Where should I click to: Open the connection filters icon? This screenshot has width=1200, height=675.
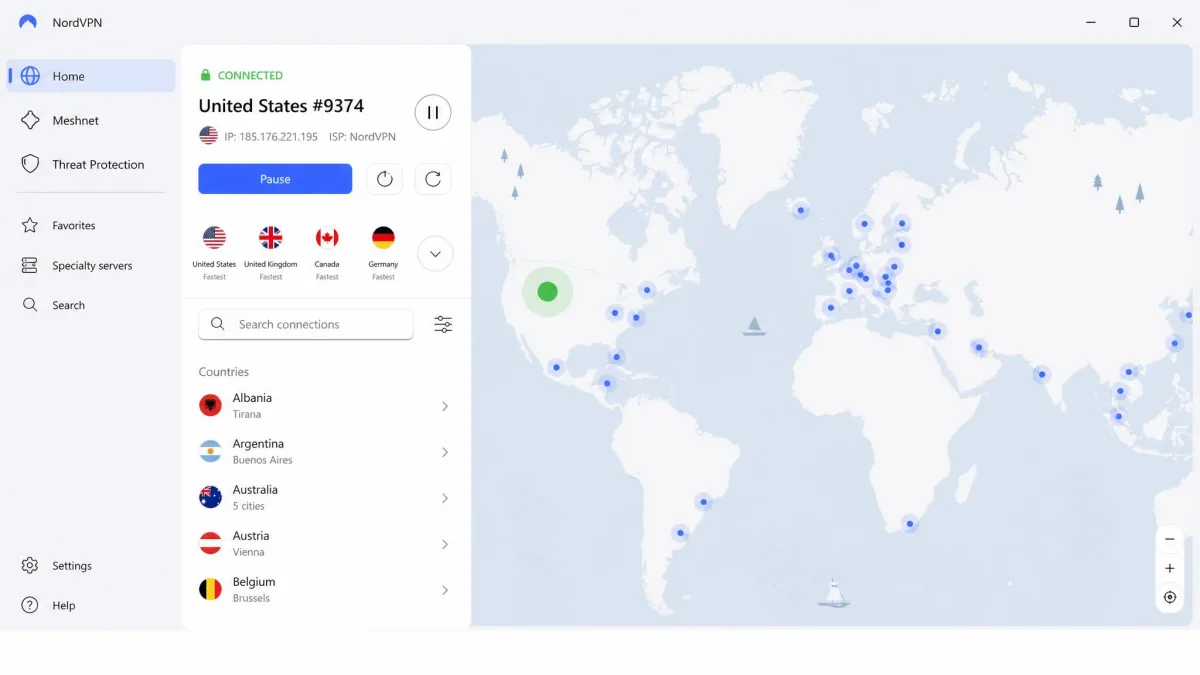pos(443,324)
